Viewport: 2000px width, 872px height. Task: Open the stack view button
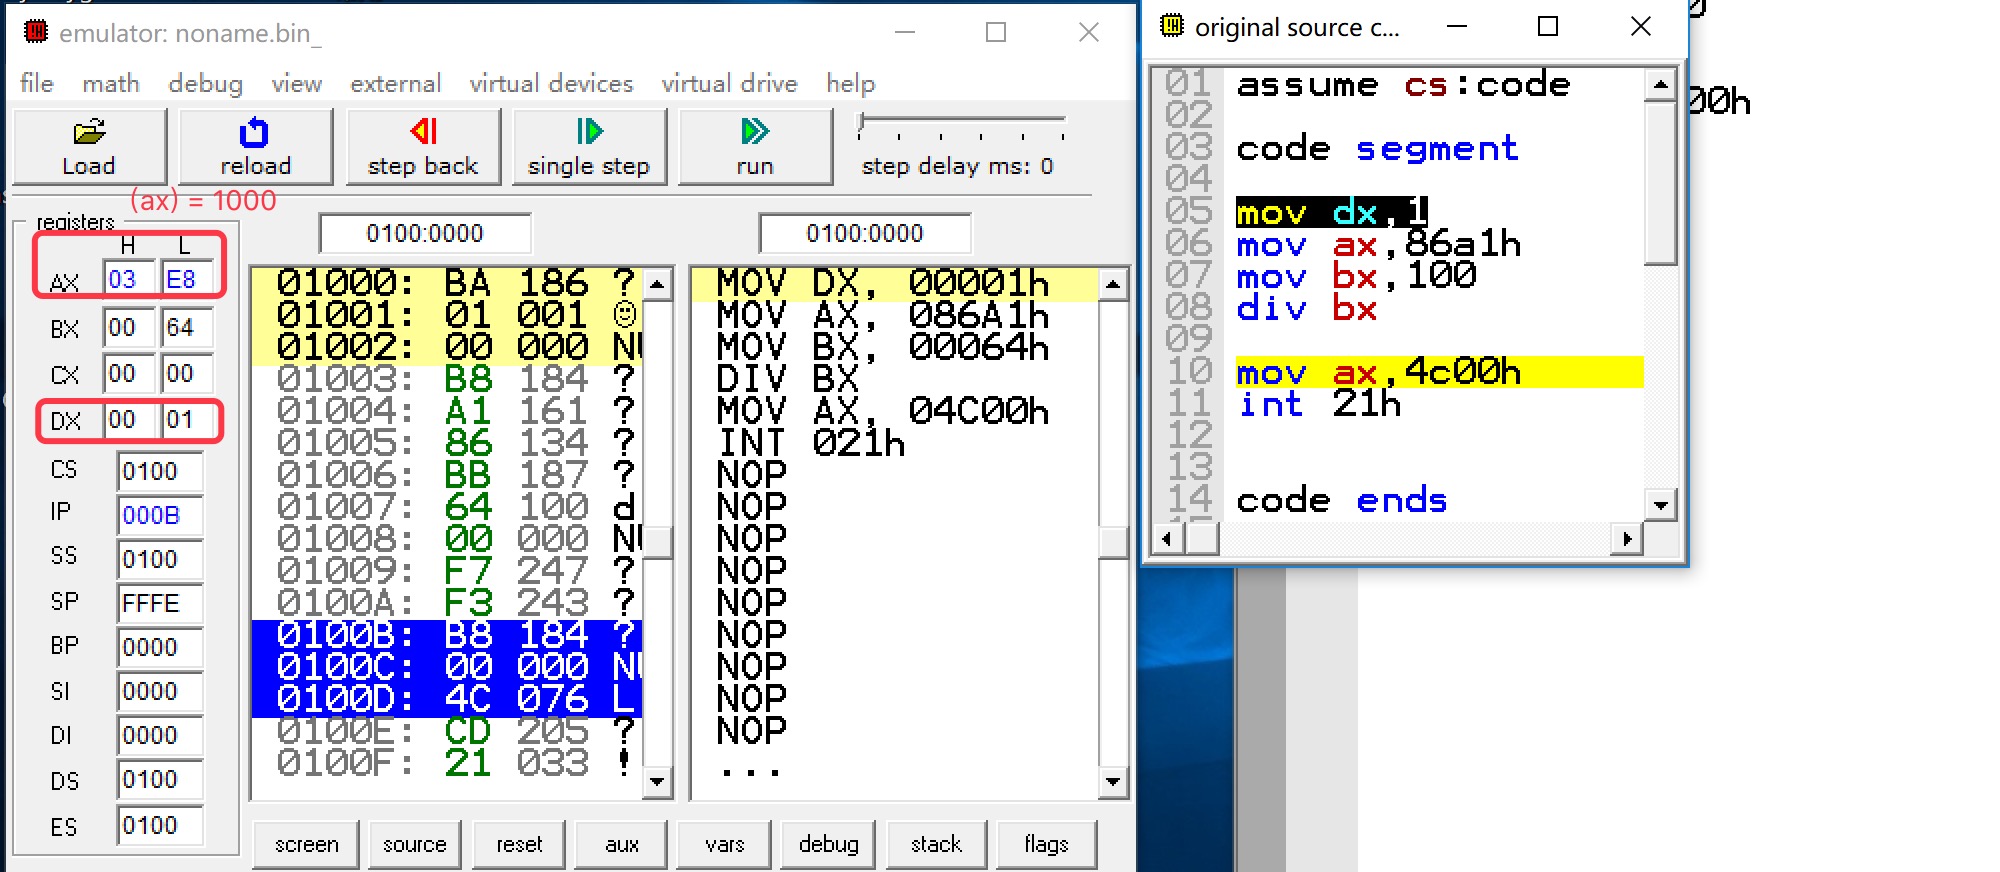click(x=937, y=845)
